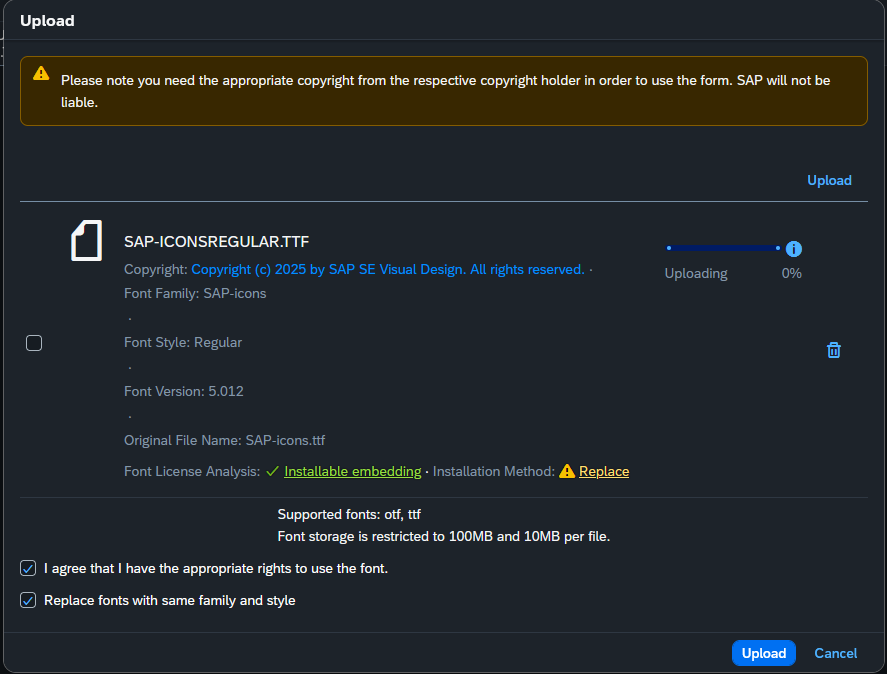Click the document icon for the font file

[x=86, y=241]
